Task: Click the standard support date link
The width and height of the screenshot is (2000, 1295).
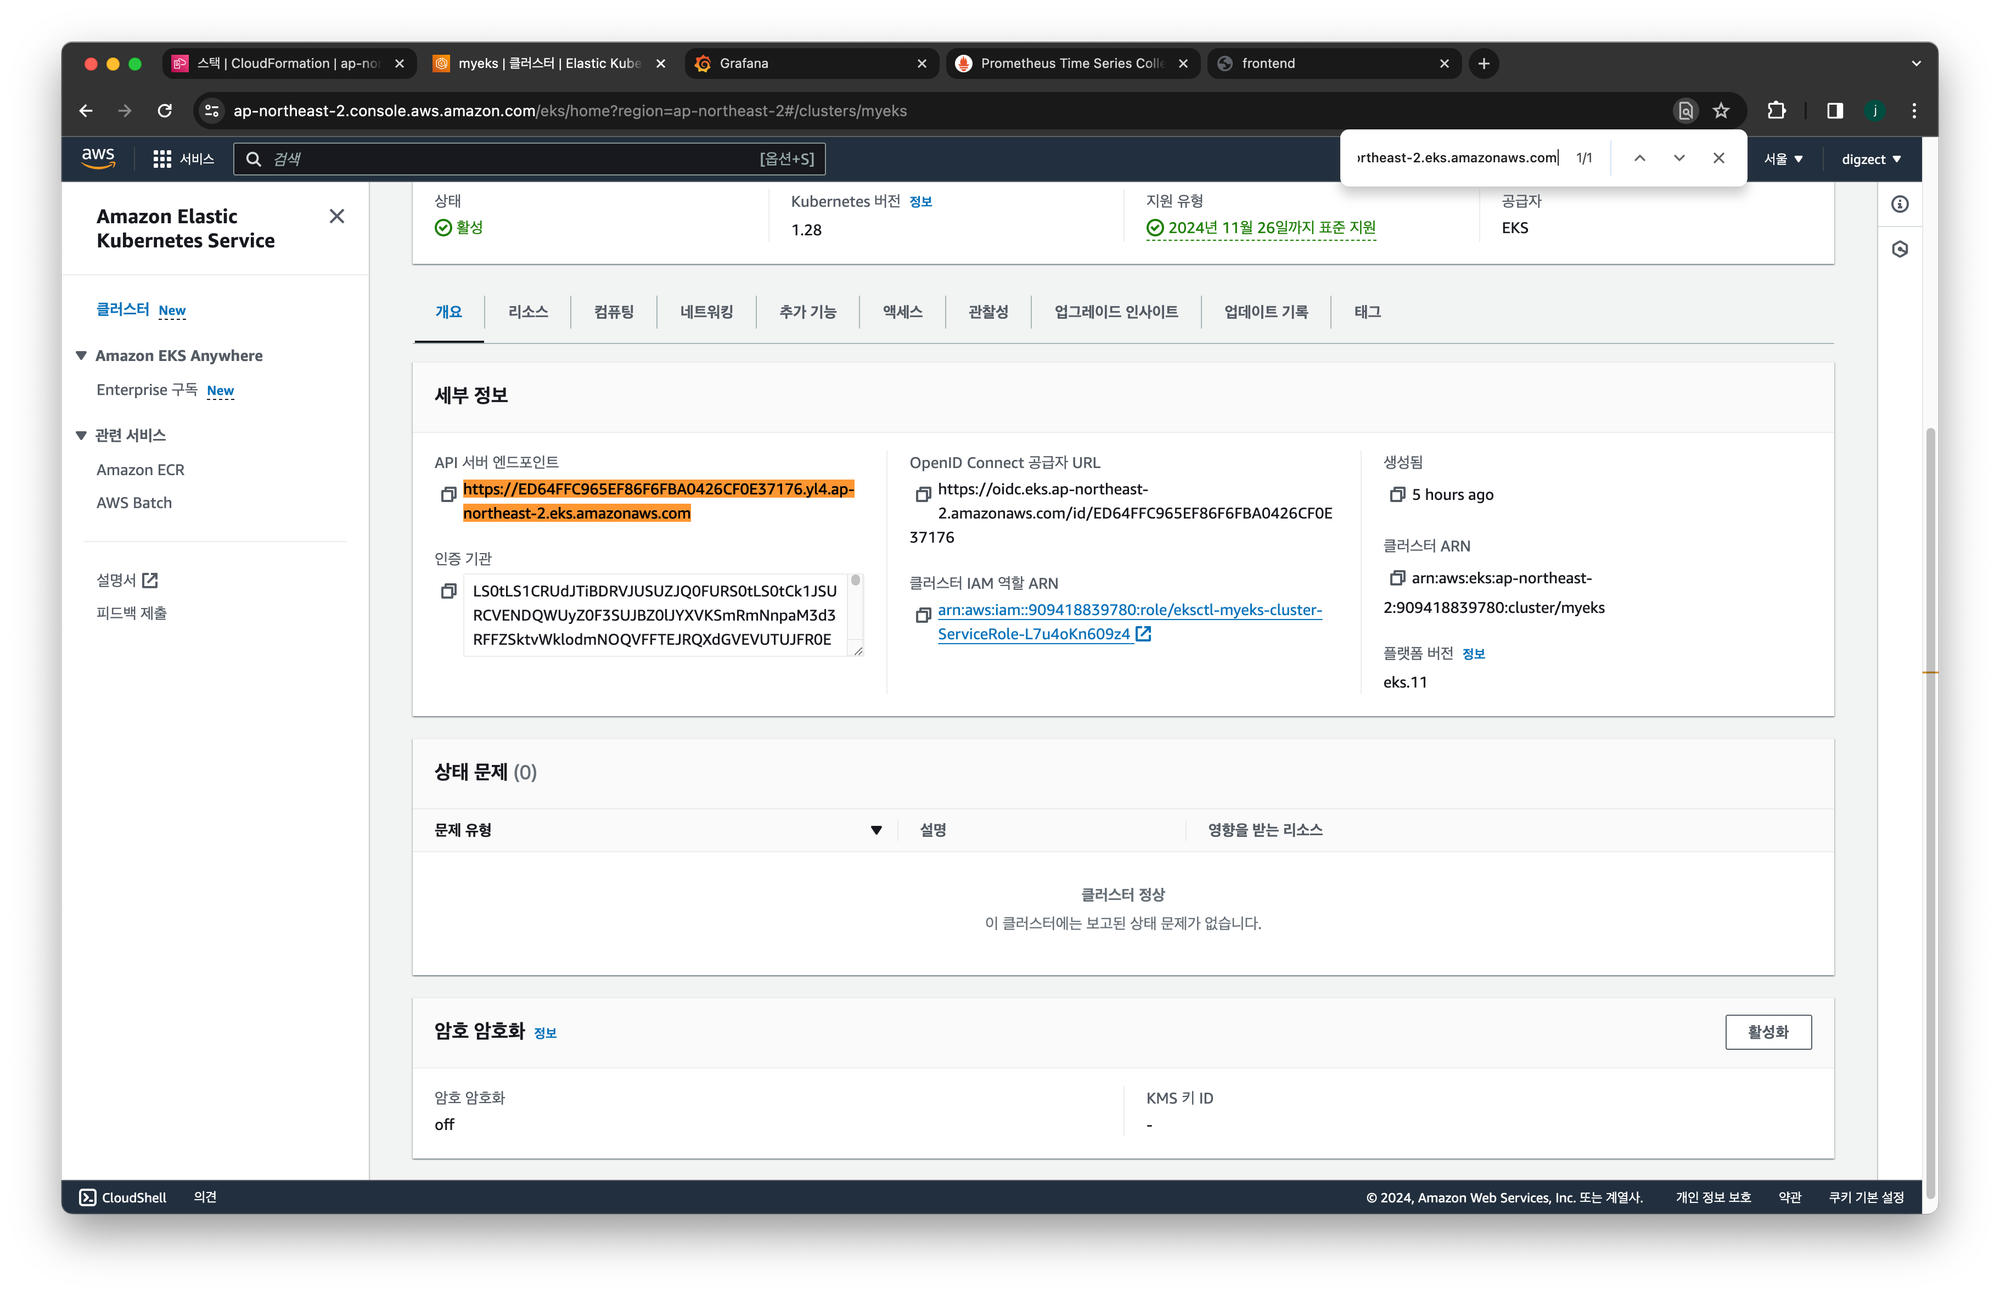Action: click(1272, 228)
